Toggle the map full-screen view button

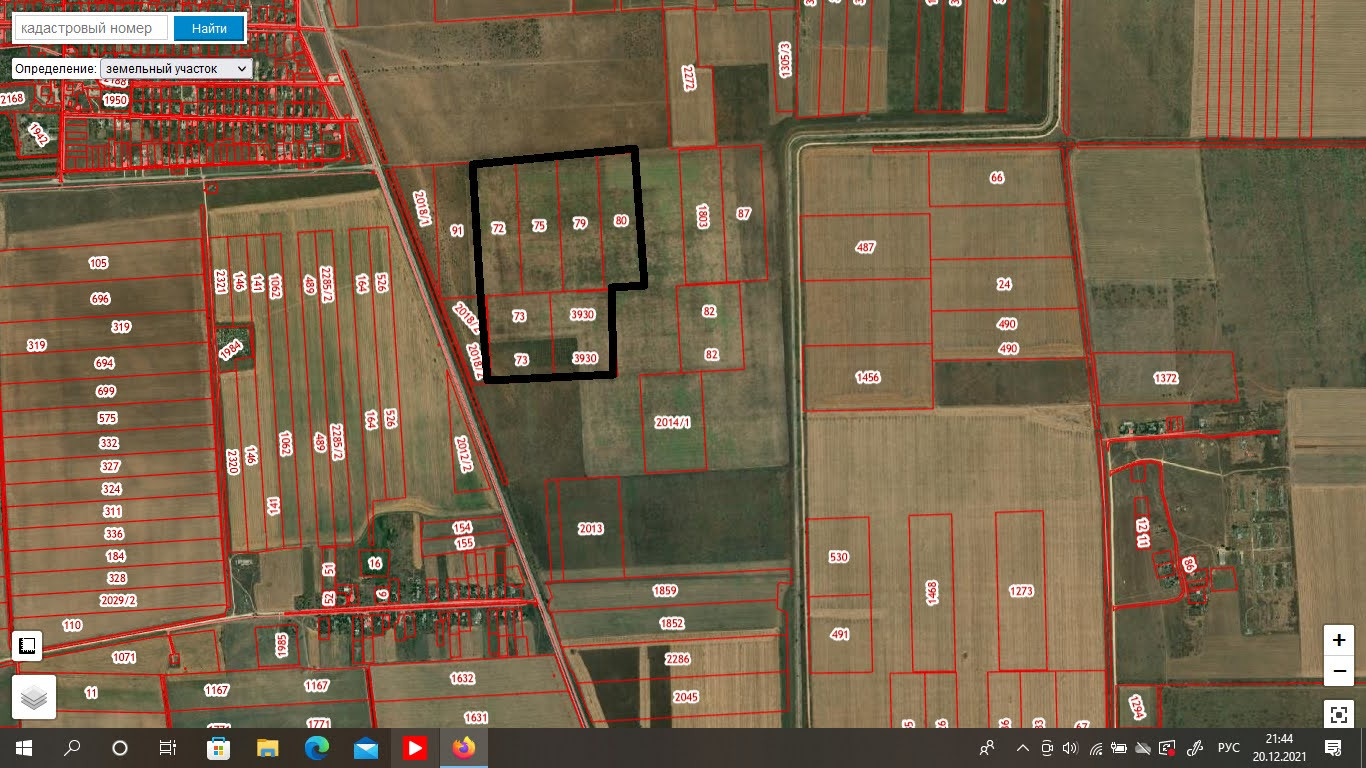click(1339, 714)
